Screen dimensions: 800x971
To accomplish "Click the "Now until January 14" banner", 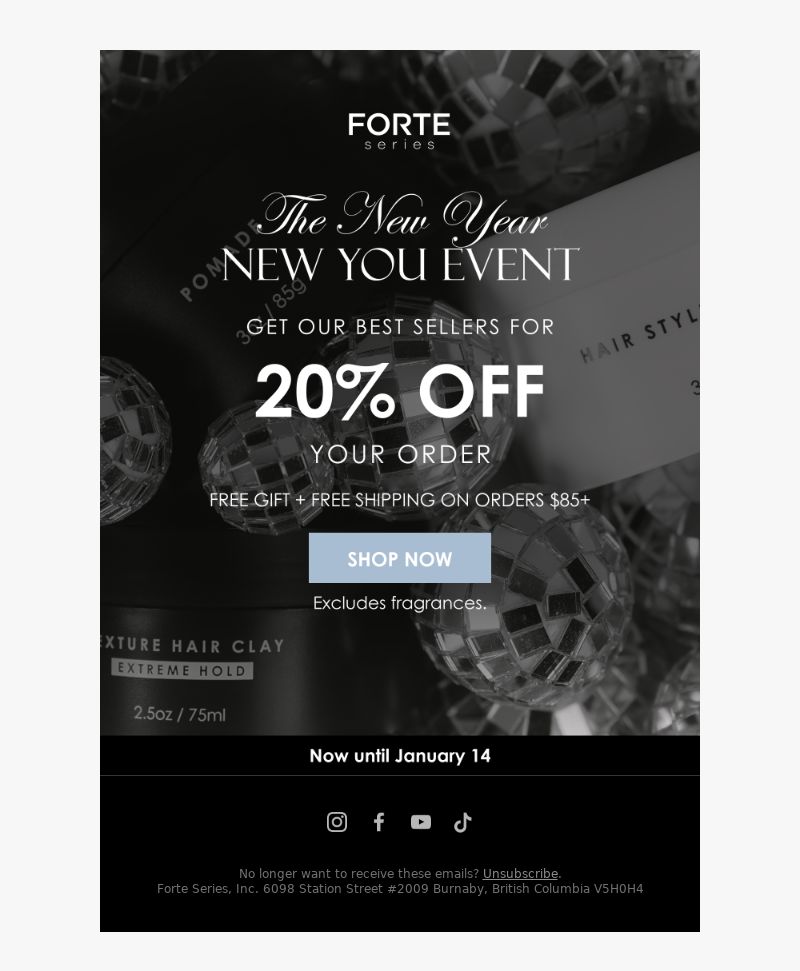I will (x=400, y=755).
